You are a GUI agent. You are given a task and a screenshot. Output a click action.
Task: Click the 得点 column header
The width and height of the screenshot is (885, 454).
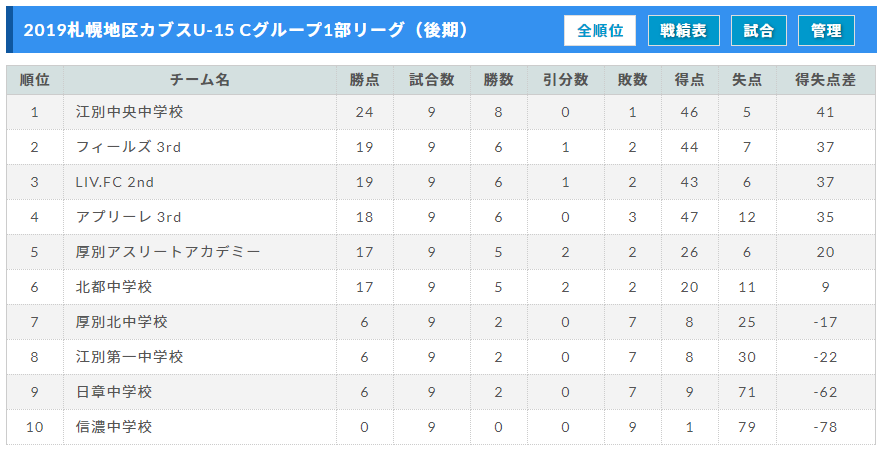[x=690, y=80]
